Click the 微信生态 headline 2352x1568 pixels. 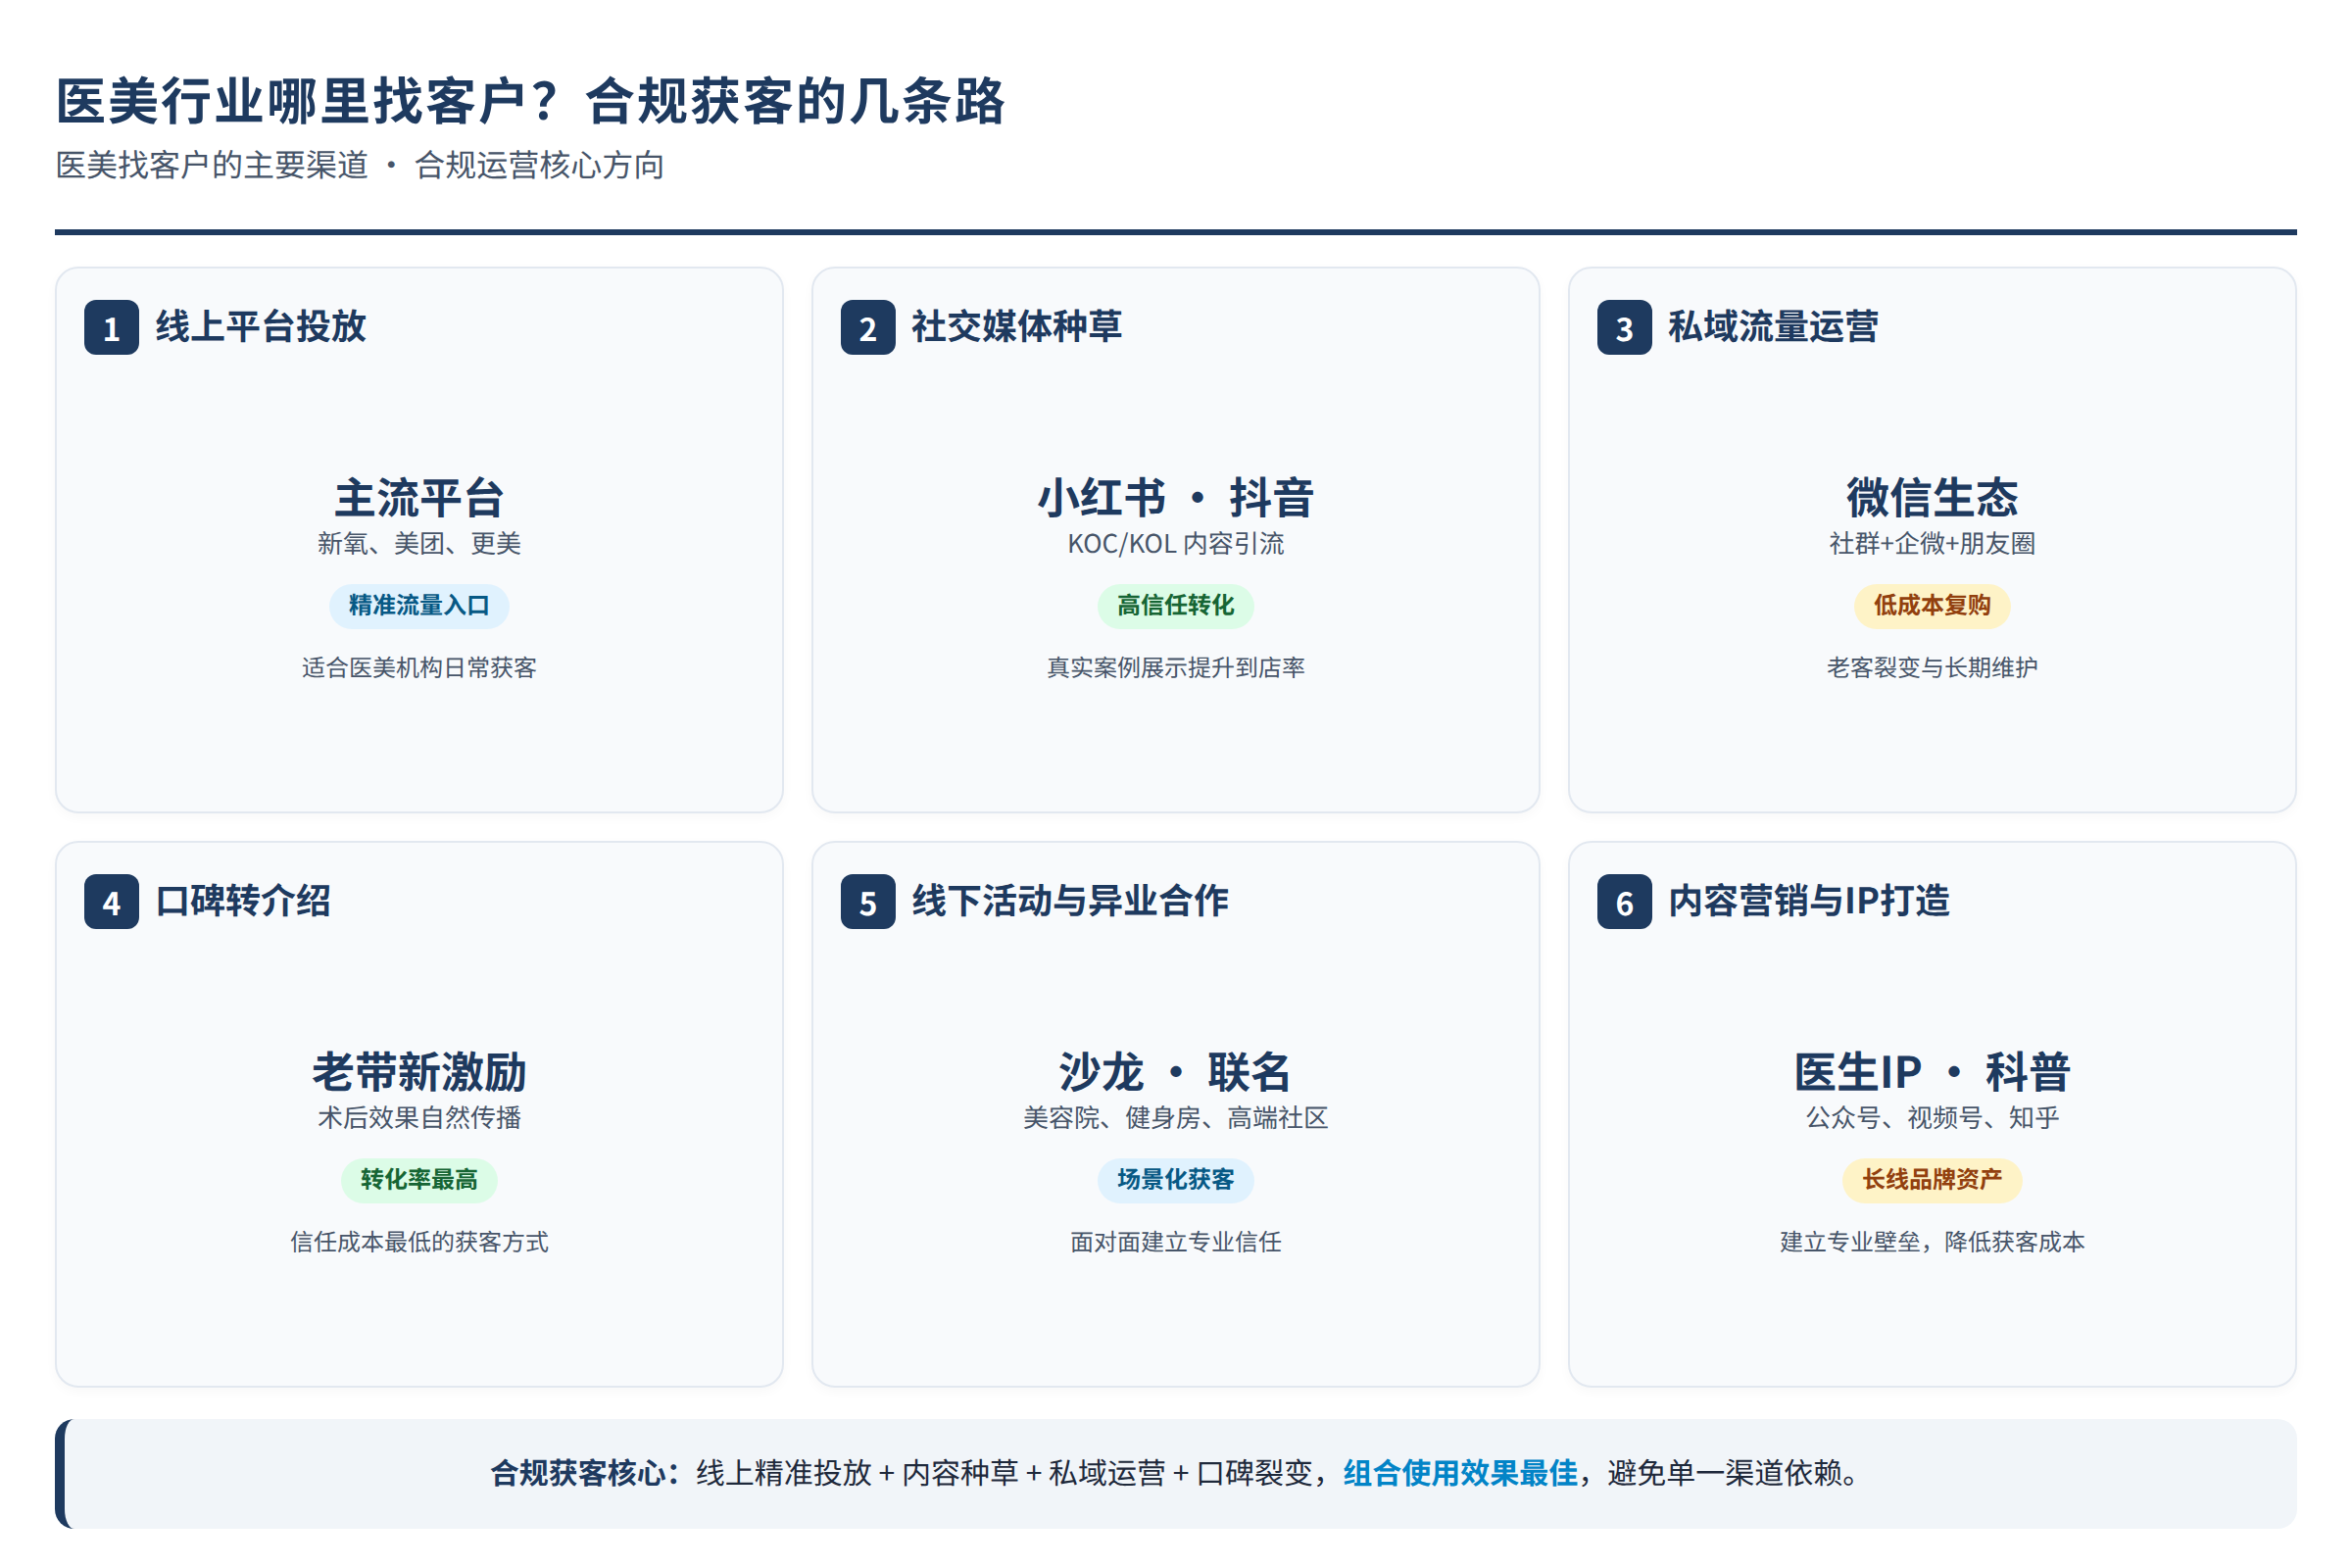coord(1932,497)
